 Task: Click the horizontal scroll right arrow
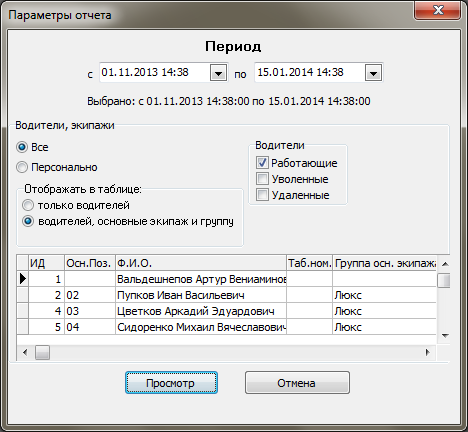(428, 352)
